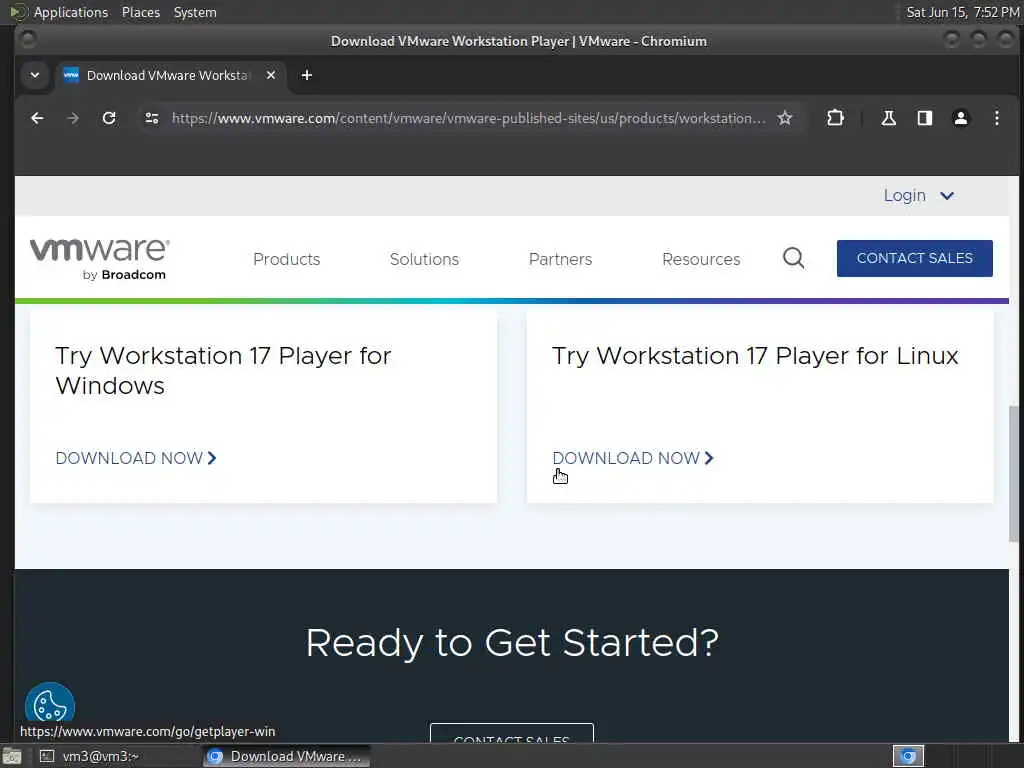Toggle the browser side panel icon
This screenshot has height=768, width=1024.
pos(924,118)
